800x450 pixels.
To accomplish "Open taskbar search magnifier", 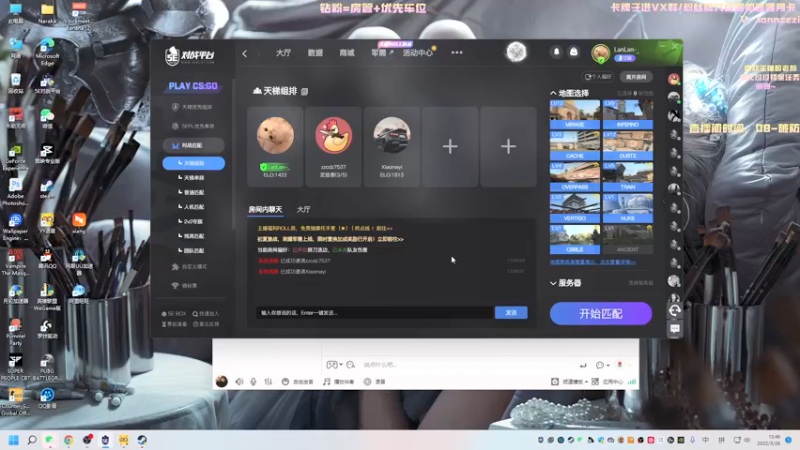I will click(x=32, y=440).
